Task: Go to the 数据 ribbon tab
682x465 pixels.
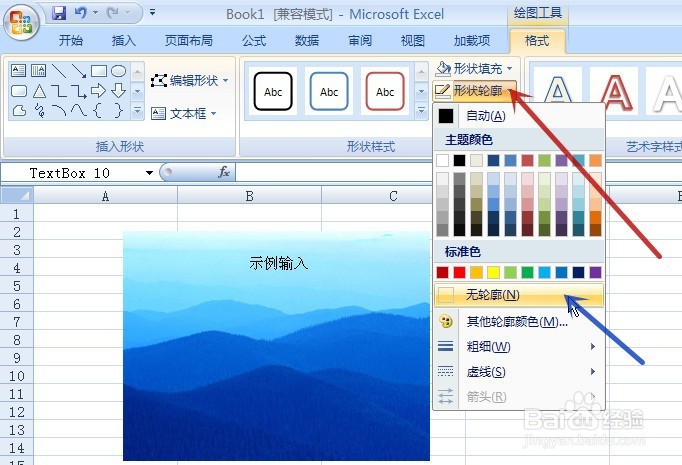Action: coord(307,40)
